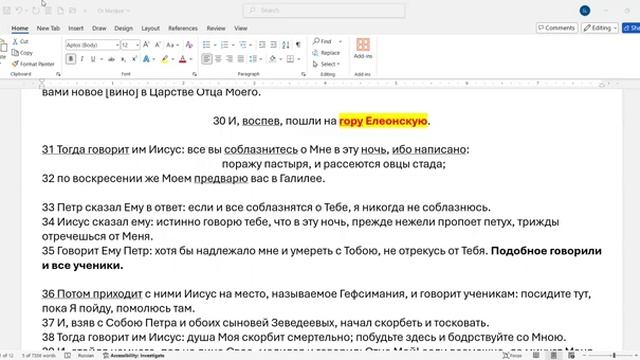This screenshot has width=640, height=360.
Task: Check Accessibility: Investigate in status bar
Action: 133,356
